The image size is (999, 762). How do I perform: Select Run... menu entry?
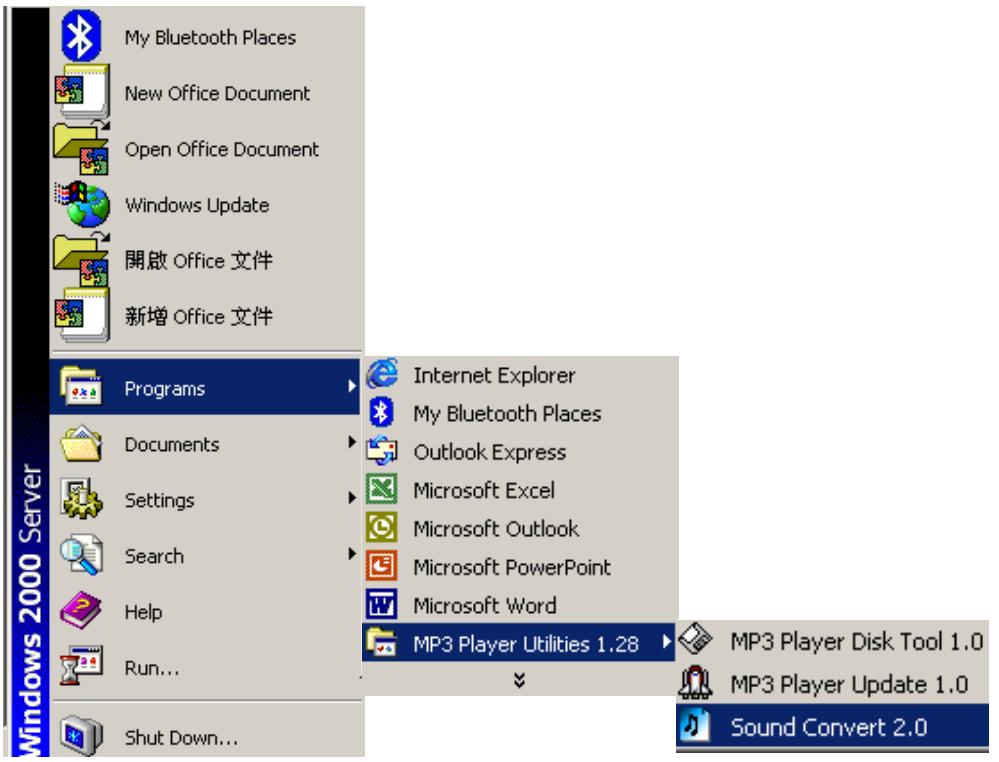tap(205, 667)
